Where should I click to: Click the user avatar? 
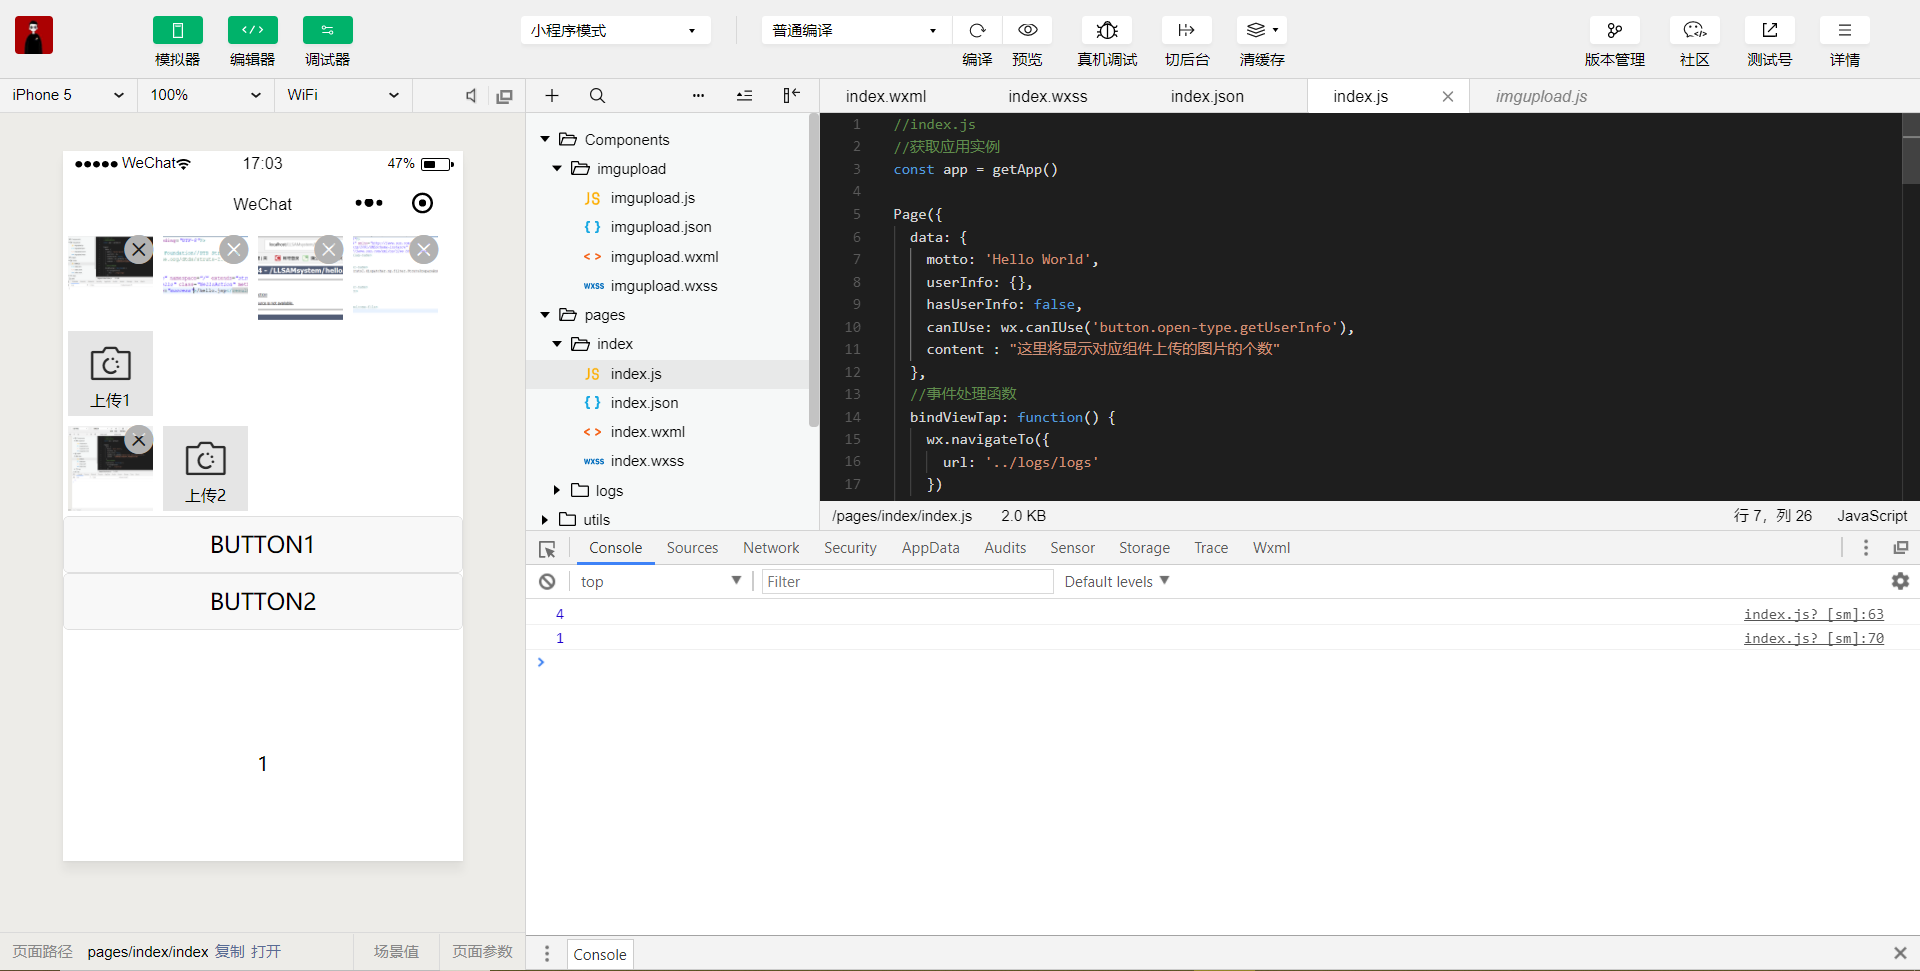pos(34,35)
